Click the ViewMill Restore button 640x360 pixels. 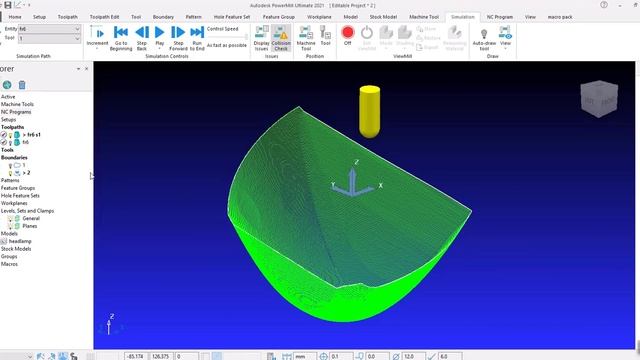(429, 38)
